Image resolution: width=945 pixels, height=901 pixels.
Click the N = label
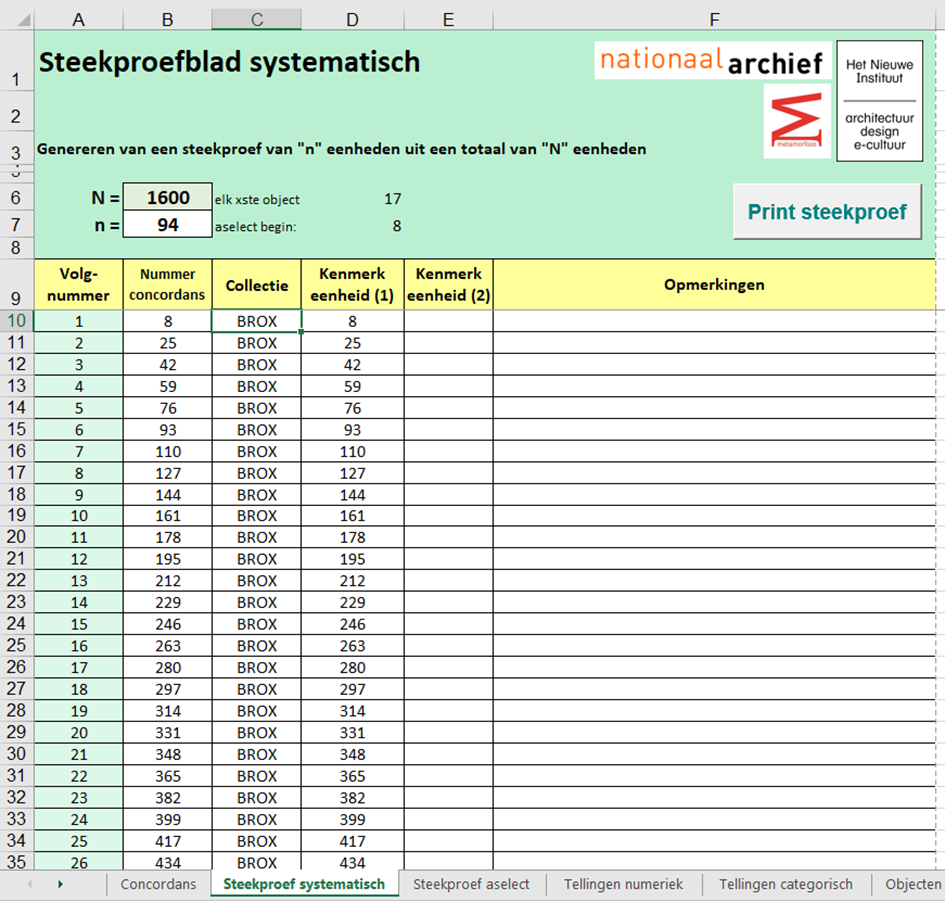coord(105,198)
